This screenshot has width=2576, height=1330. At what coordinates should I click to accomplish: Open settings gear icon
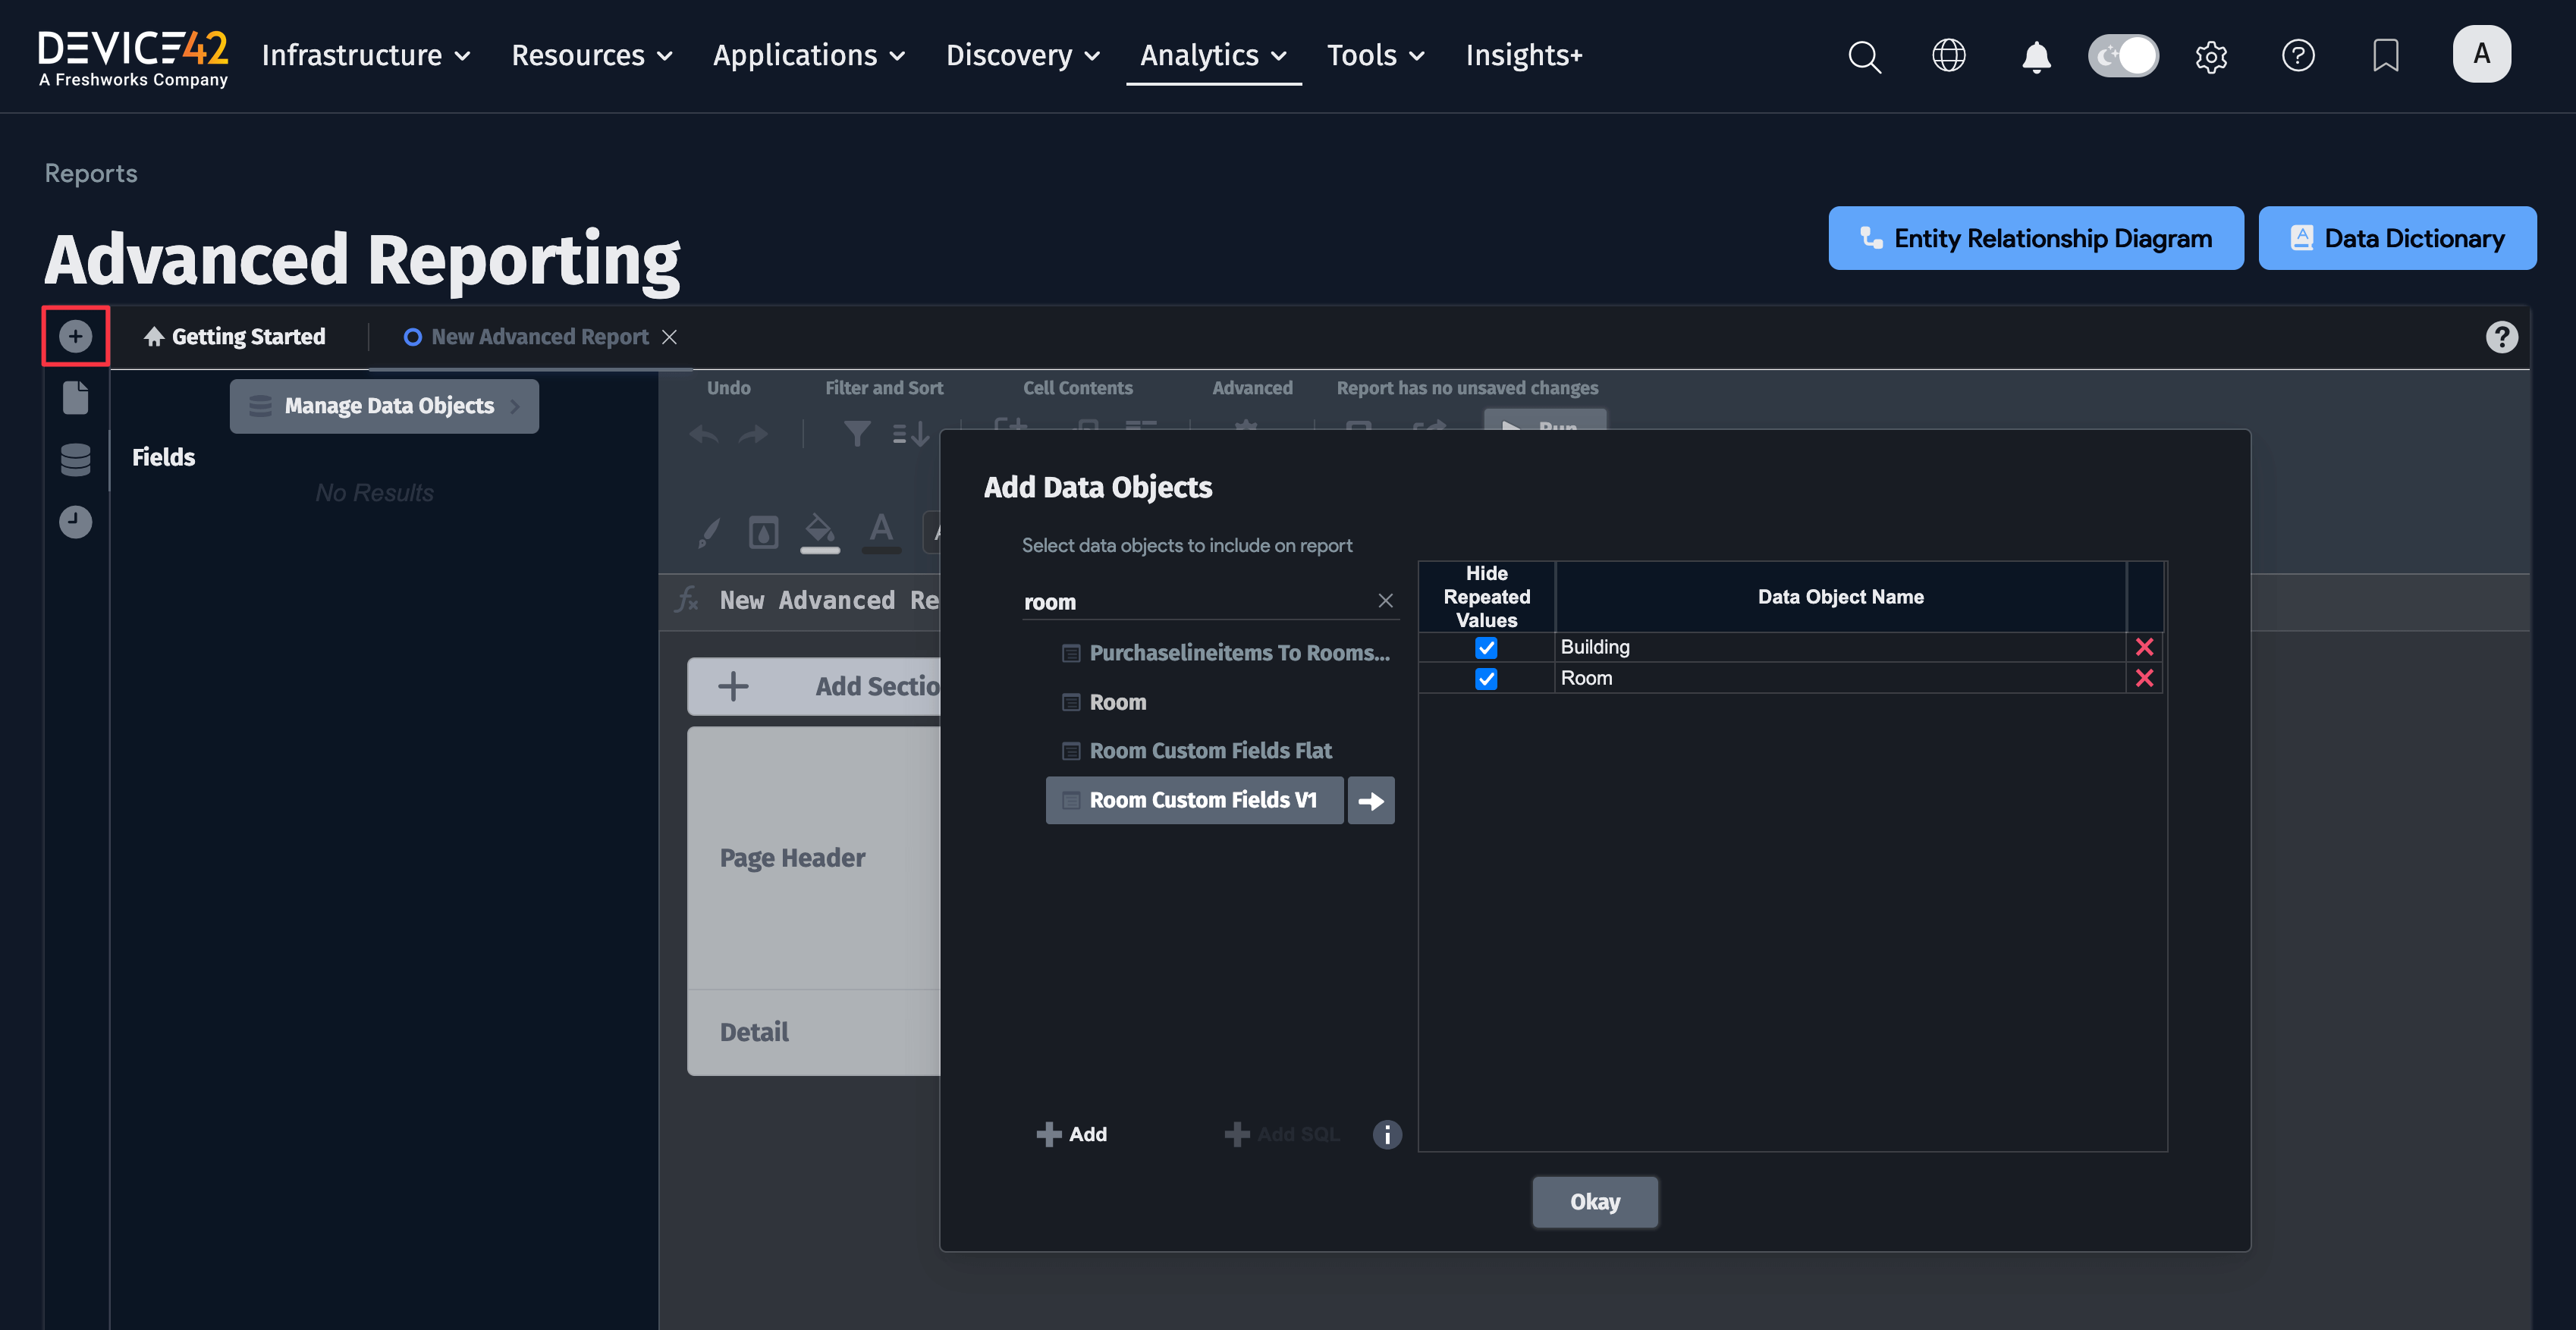tap(2211, 56)
